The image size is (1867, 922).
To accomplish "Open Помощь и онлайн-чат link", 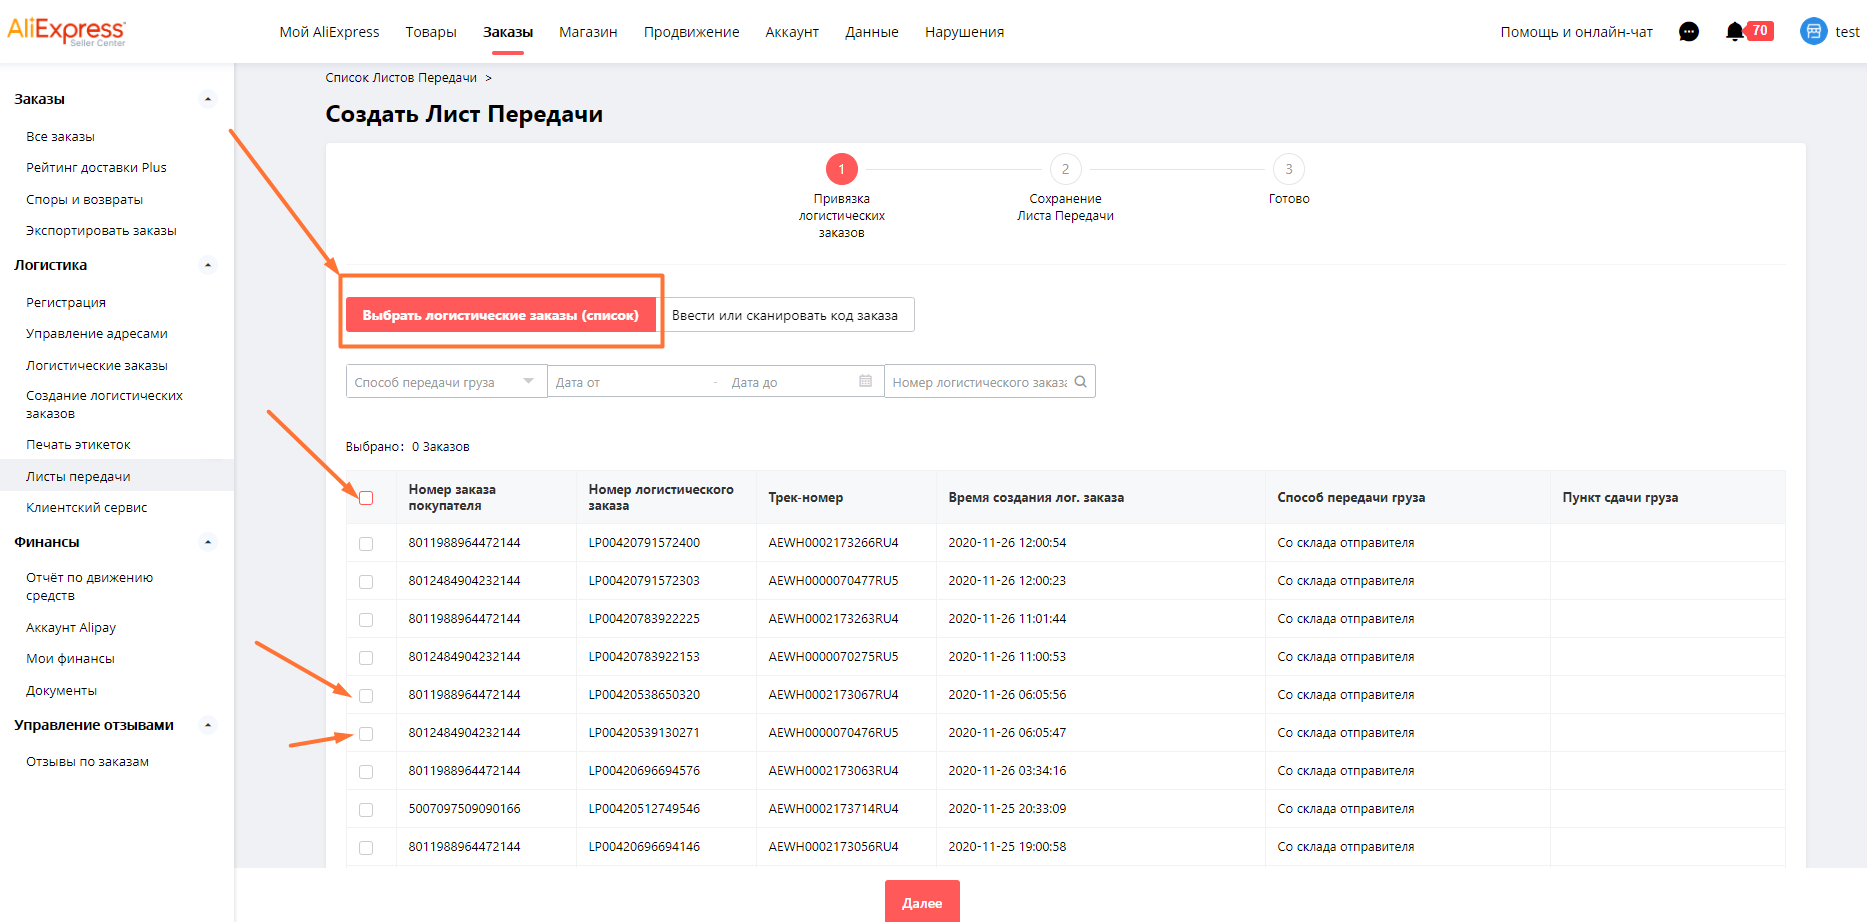I will (x=1576, y=32).
